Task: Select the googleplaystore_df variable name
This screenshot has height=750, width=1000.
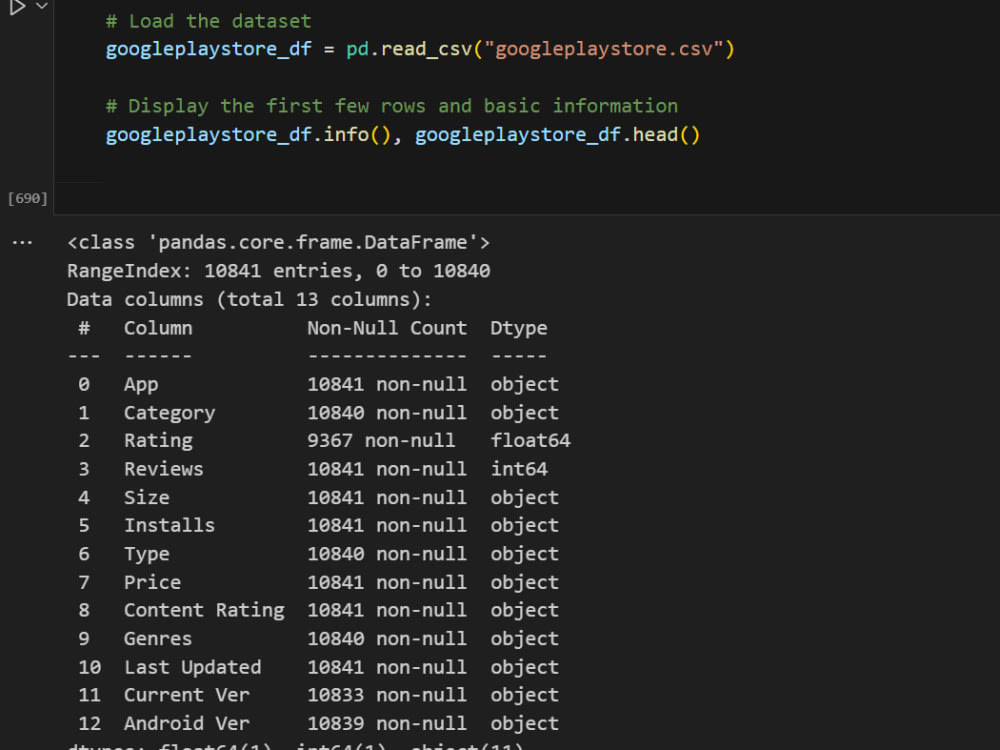Action: coord(208,48)
